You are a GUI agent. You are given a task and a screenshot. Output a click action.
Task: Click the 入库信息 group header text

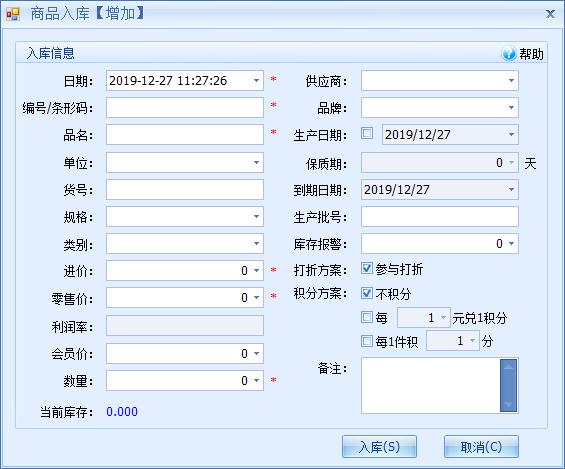(x=50, y=53)
